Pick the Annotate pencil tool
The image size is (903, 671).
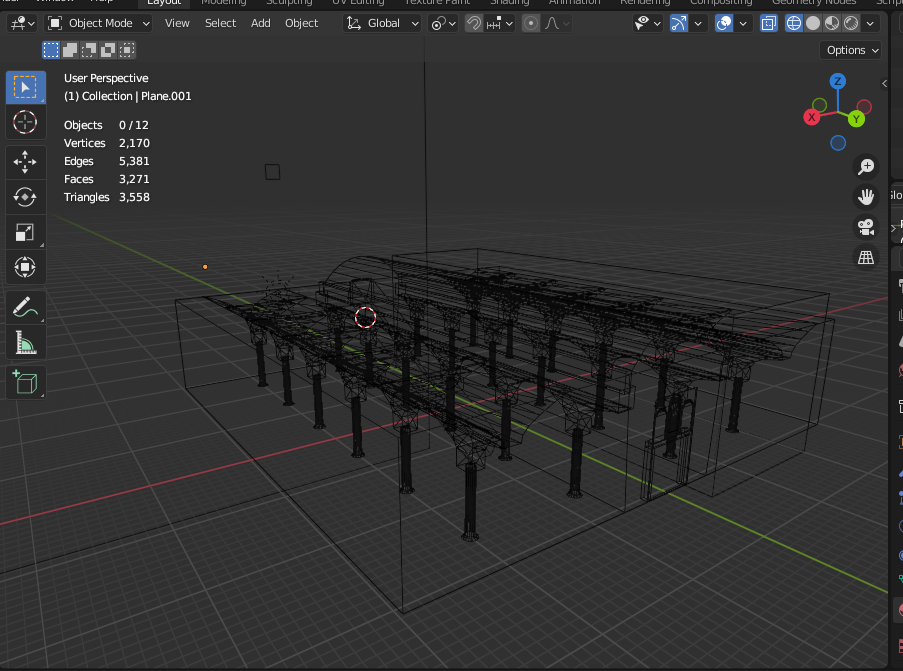click(x=25, y=309)
